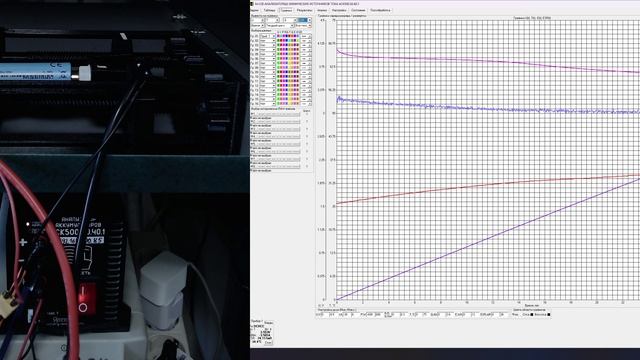Viewport: 640px width, 360px height.
Task: Pick the first green swatch in Гр. 03 row
Action: pyautogui.click(x=278, y=45)
